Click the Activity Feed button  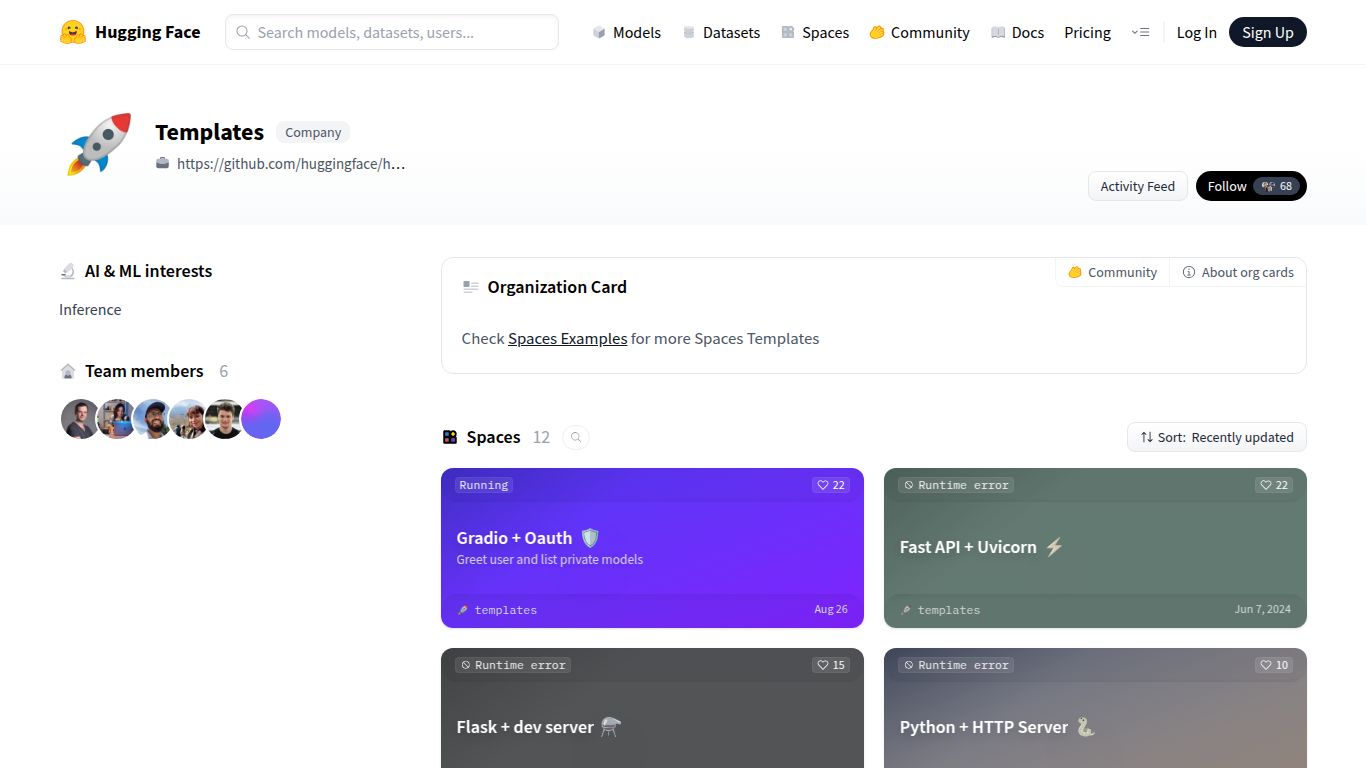coord(1137,186)
